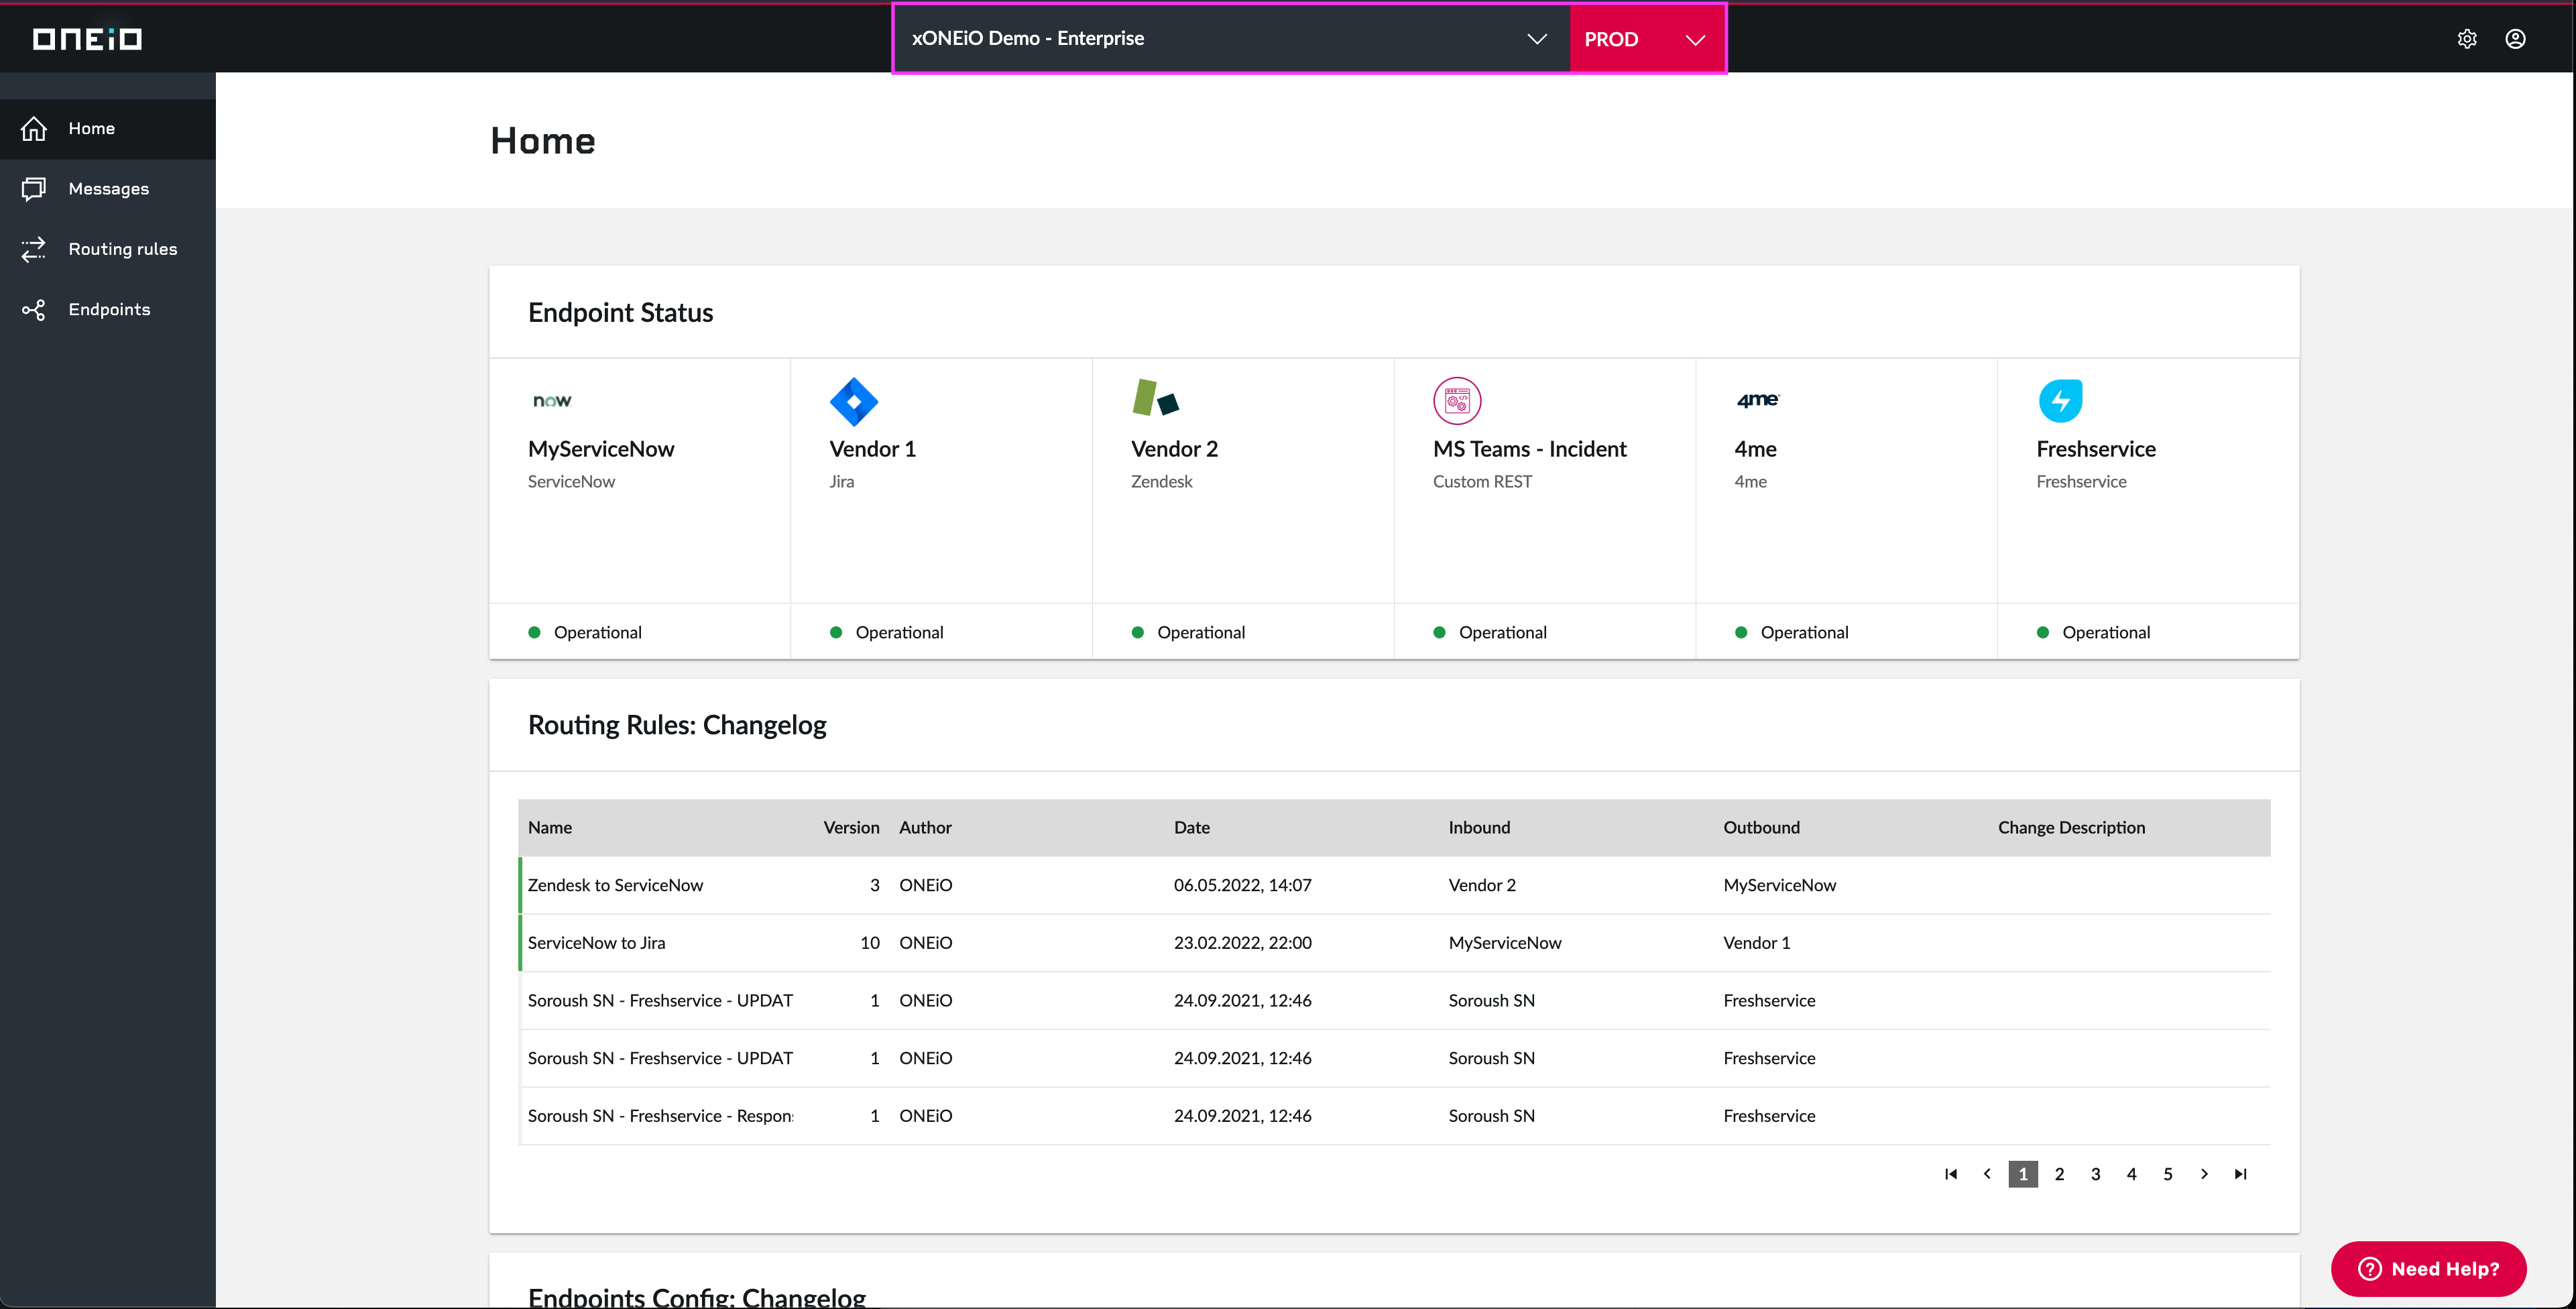
Task: Open the MyServiceNow endpoint card title
Action: pyautogui.click(x=601, y=449)
